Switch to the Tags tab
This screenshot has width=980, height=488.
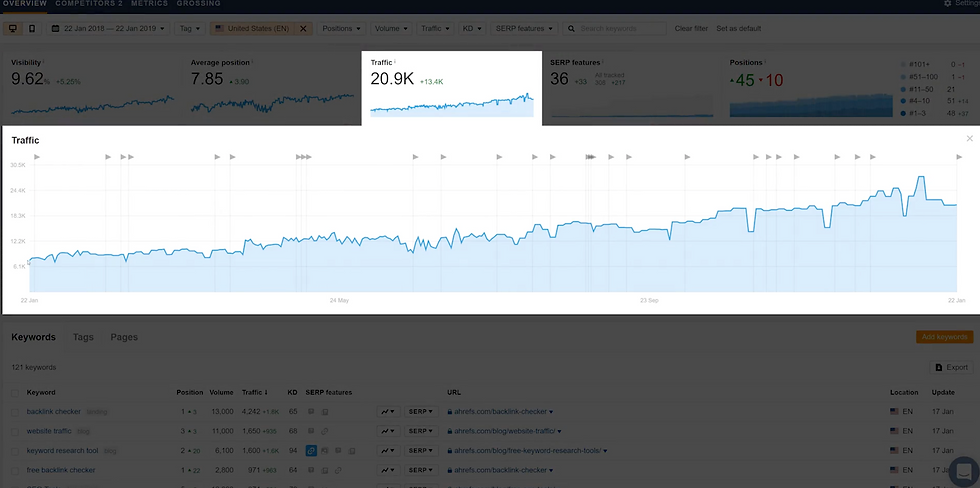click(83, 337)
